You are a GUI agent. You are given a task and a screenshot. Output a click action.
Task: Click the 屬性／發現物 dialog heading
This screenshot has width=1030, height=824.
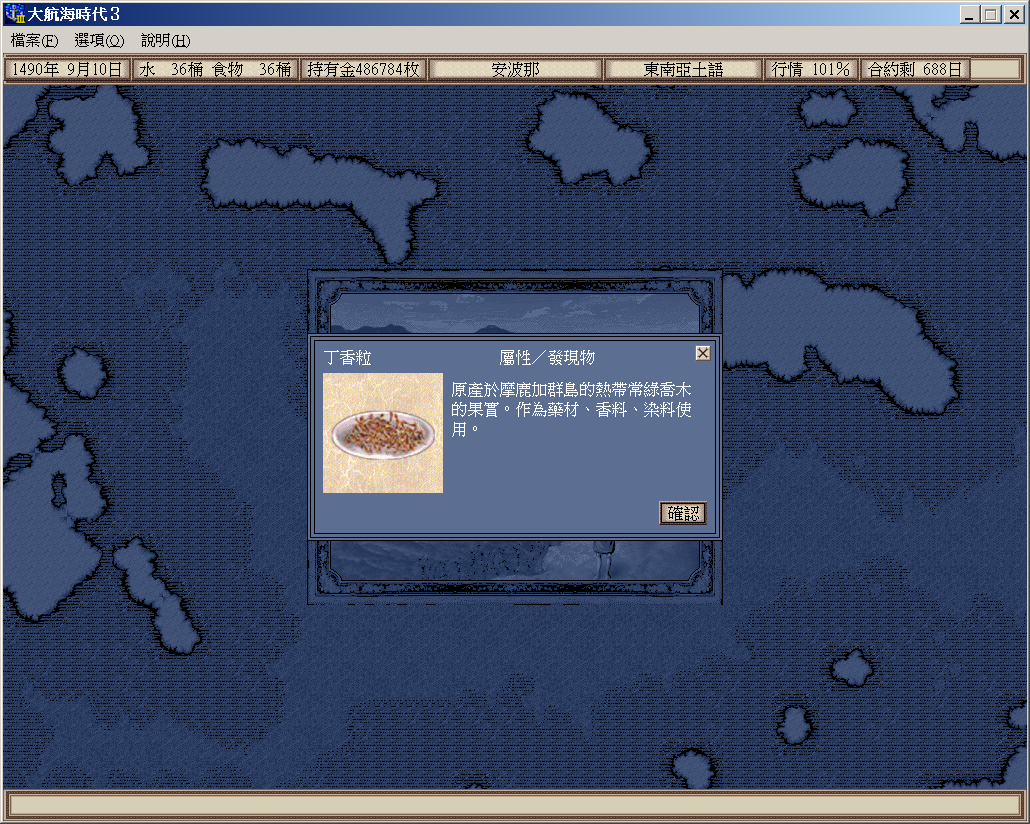pos(547,358)
